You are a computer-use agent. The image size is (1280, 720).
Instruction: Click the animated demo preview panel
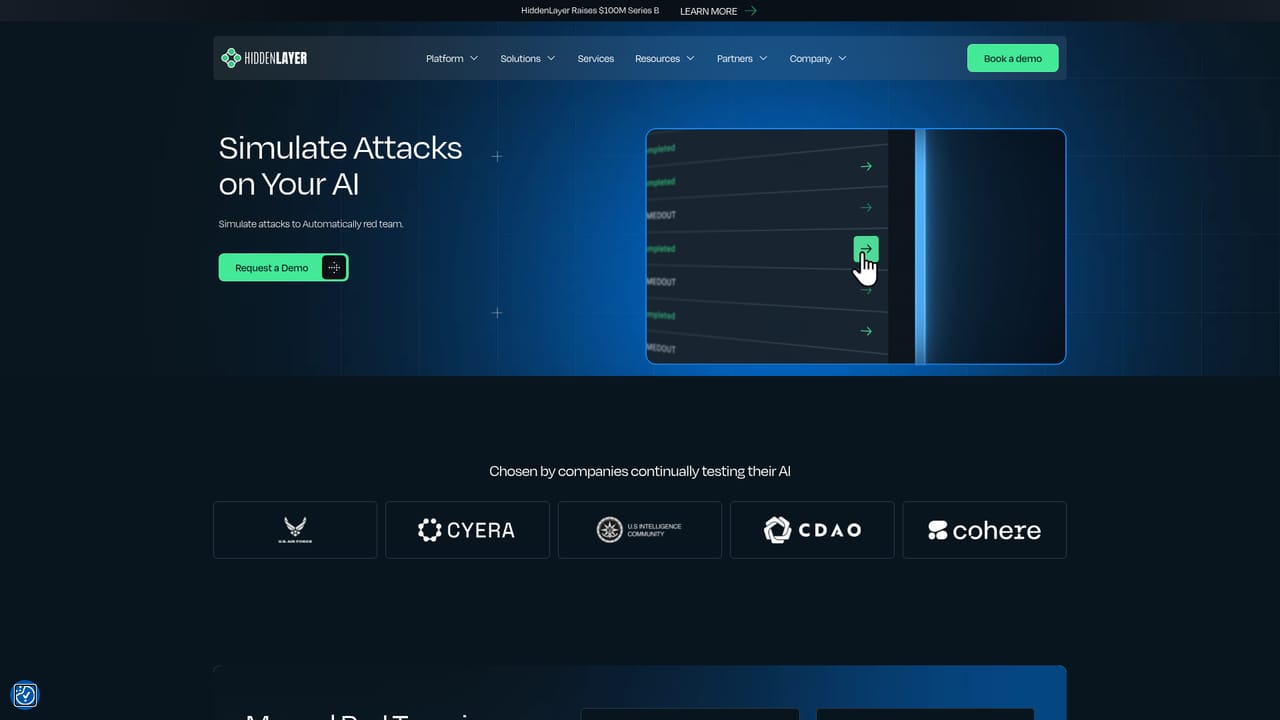click(x=856, y=246)
